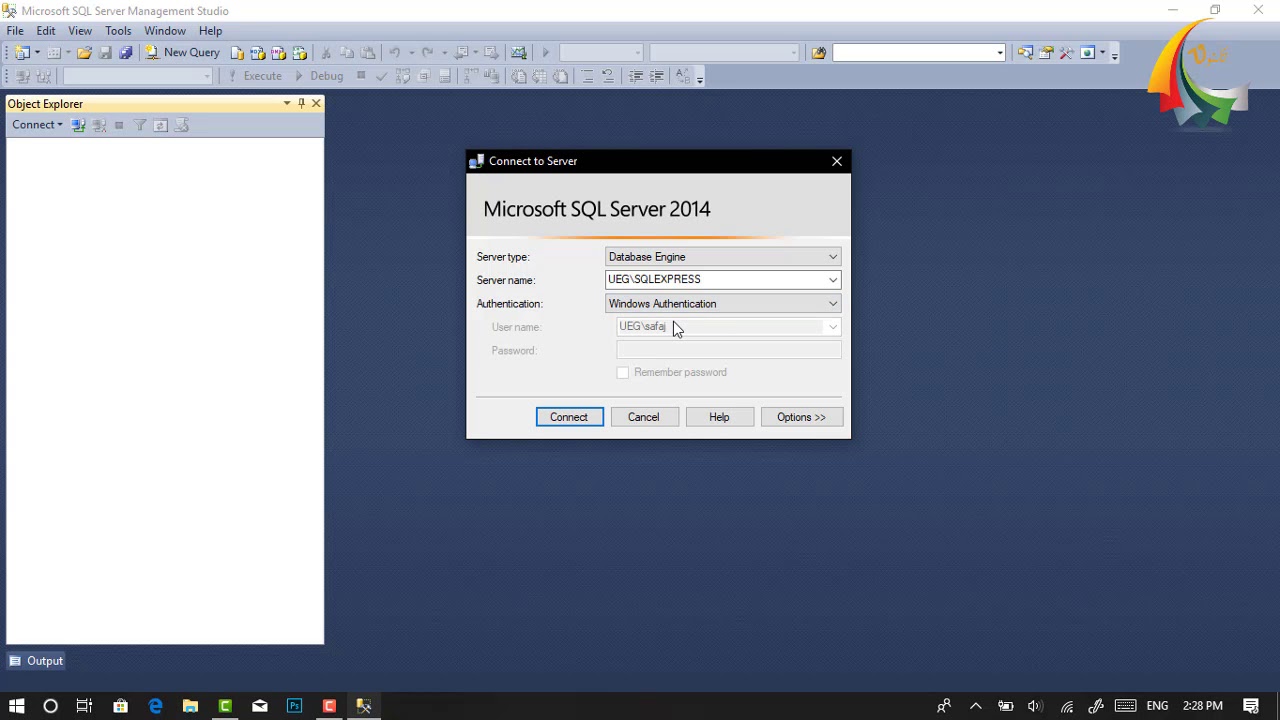Click the Cancel button in dialog
Image resolution: width=1280 pixels, height=720 pixels.
[644, 417]
